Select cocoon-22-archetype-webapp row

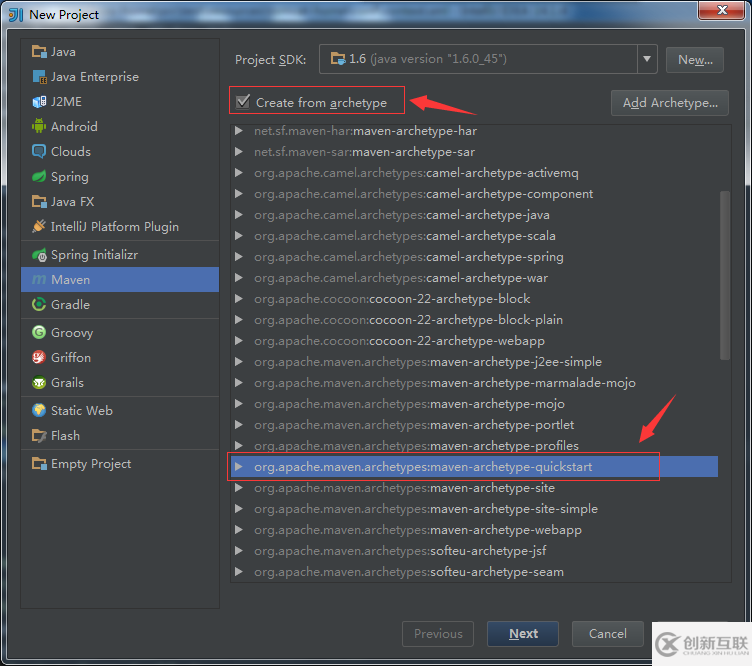click(474, 340)
